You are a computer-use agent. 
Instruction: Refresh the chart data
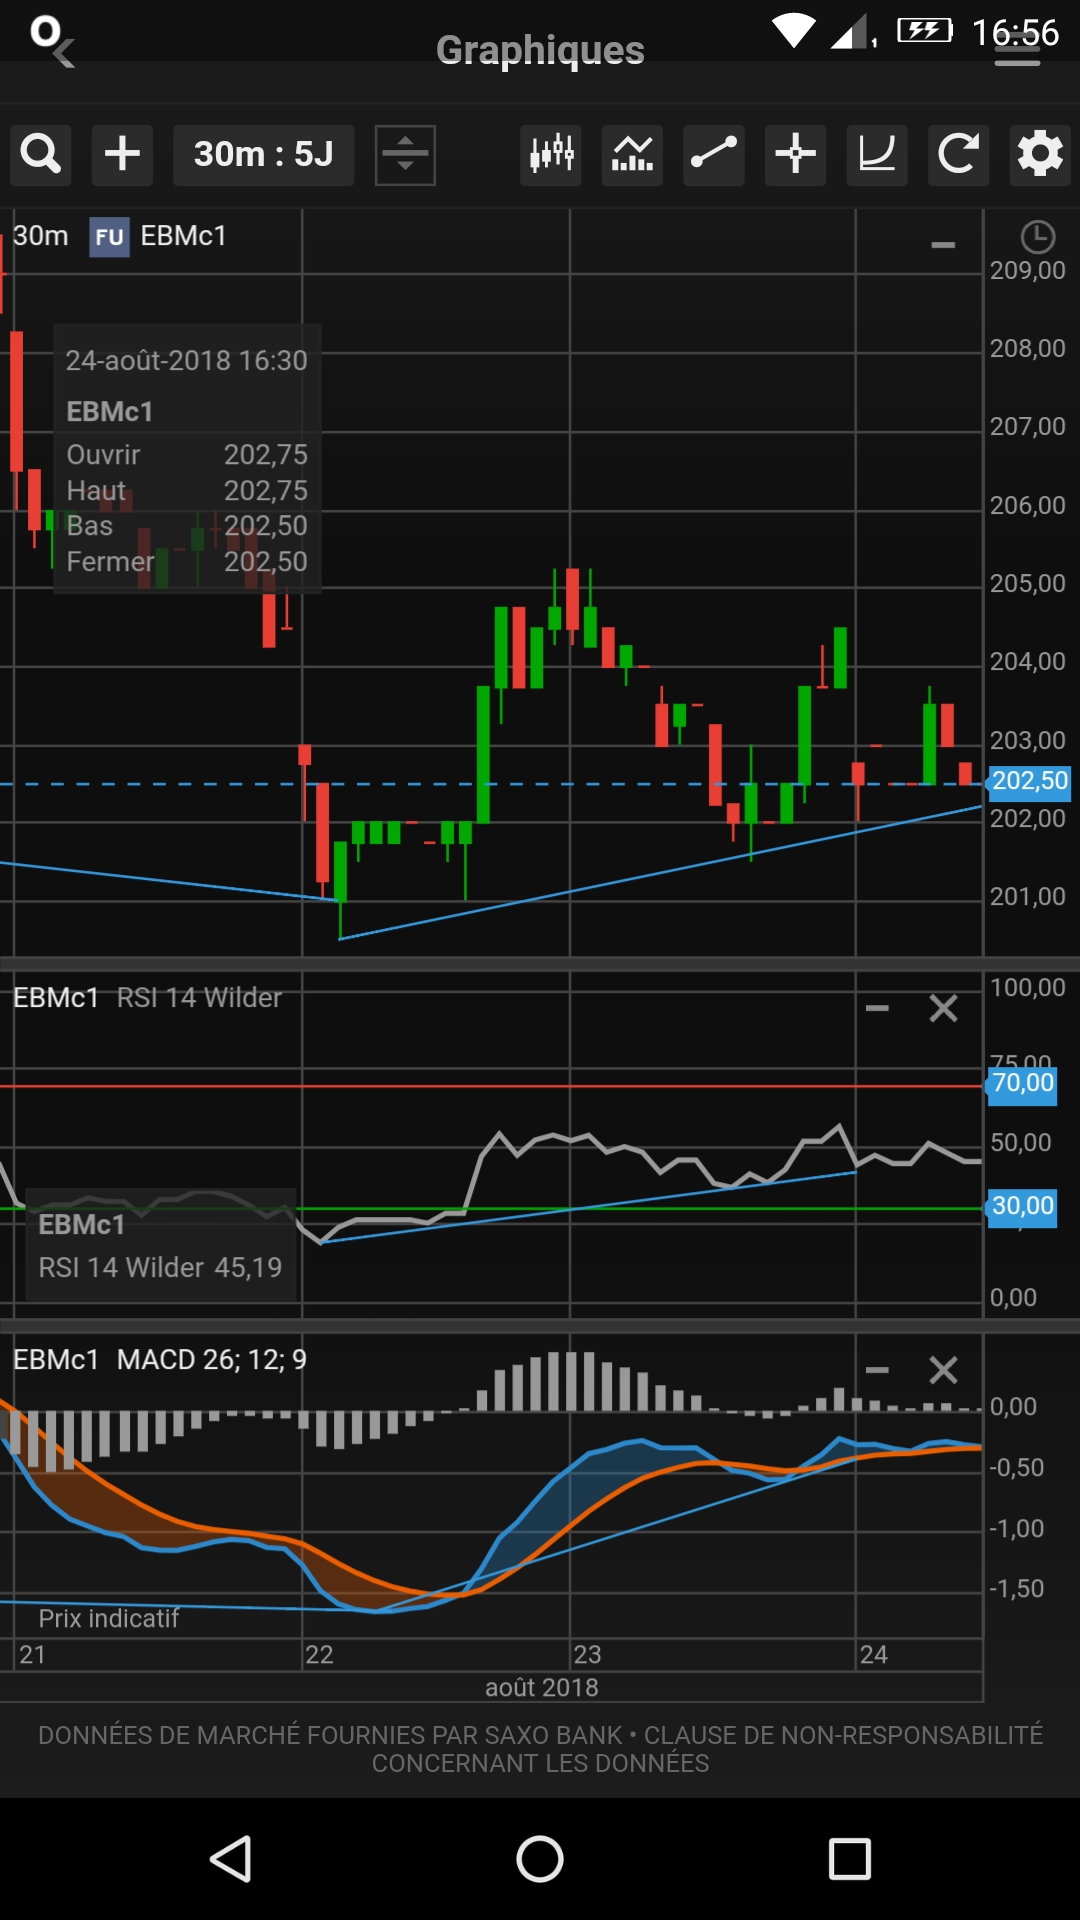coord(958,155)
